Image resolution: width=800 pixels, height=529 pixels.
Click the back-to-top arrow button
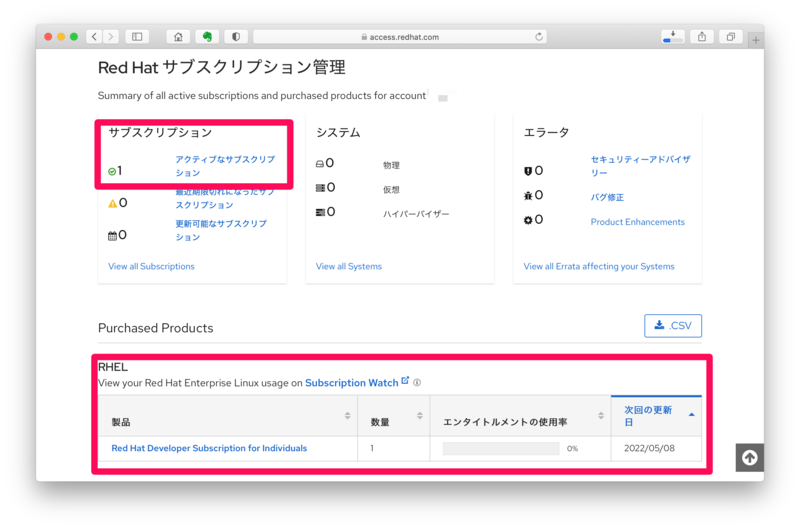749,458
